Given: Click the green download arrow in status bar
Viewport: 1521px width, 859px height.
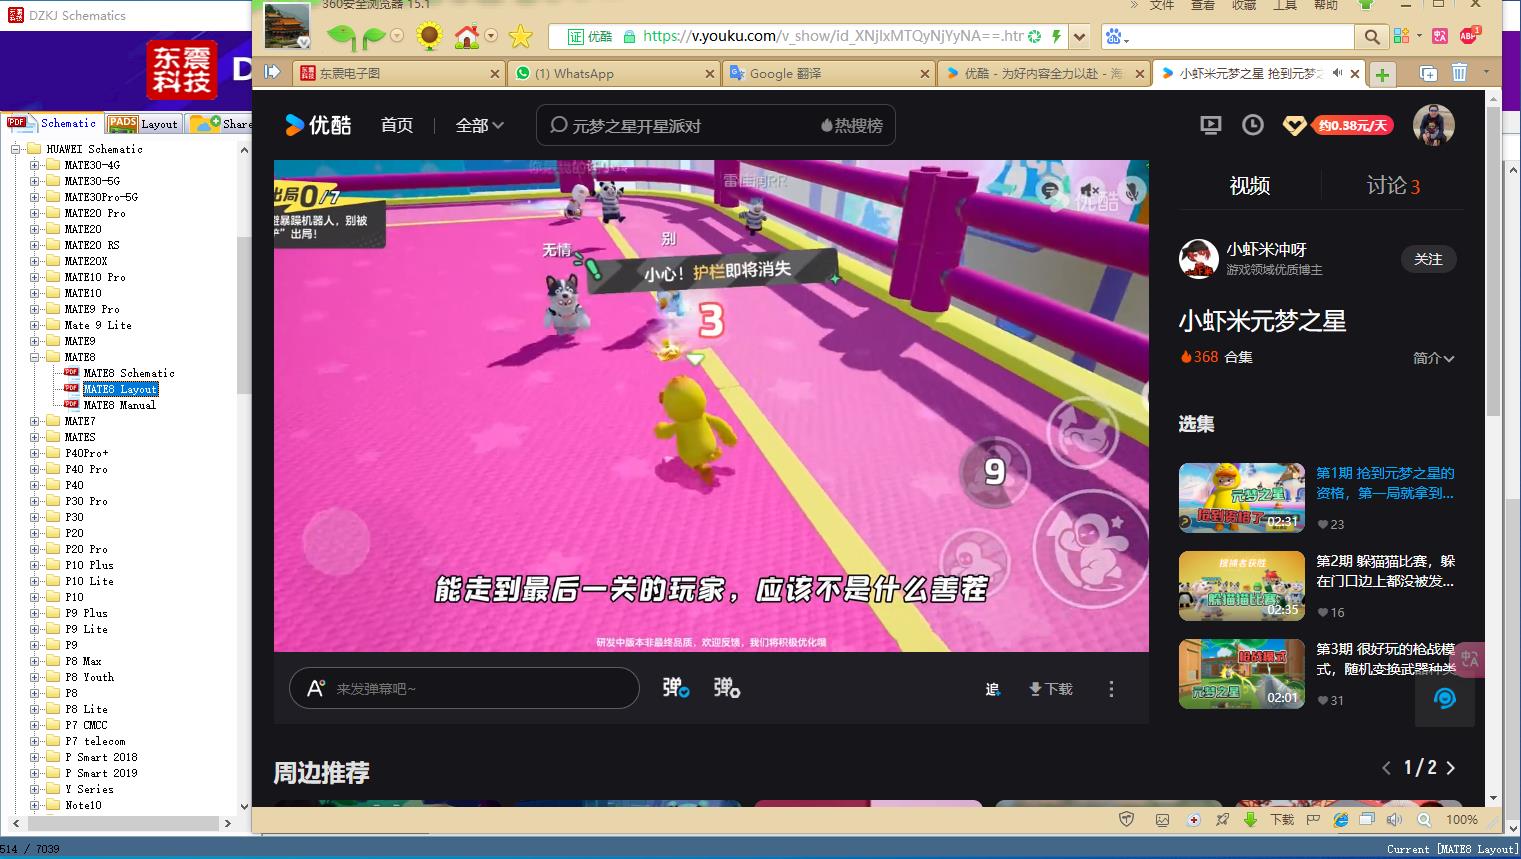Looking at the screenshot, I should click(x=1250, y=819).
